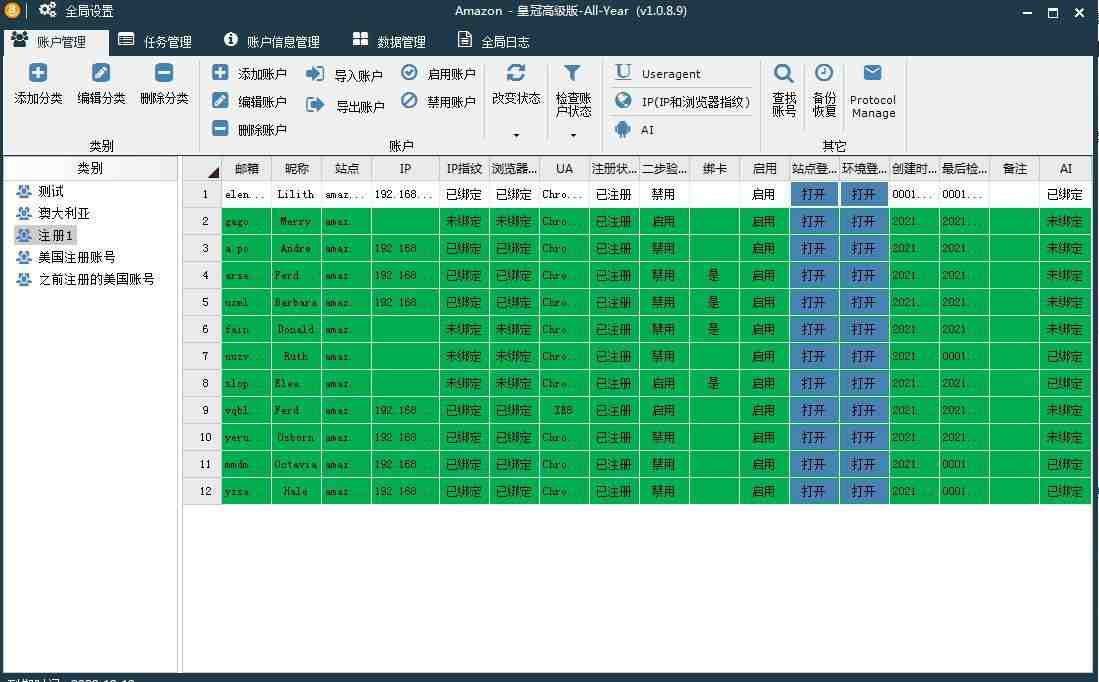Click Delete Account (删除账户)
Image resolution: width=1099 pixels, height=682 pixels.
pyautogui.click(x=250, y=130)
